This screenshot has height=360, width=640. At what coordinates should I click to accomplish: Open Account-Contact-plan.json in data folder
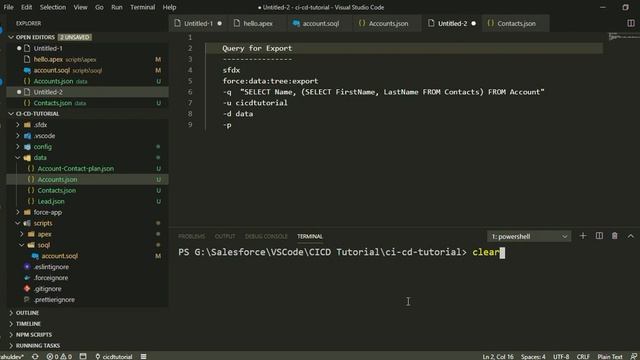(x=76, y=169)
